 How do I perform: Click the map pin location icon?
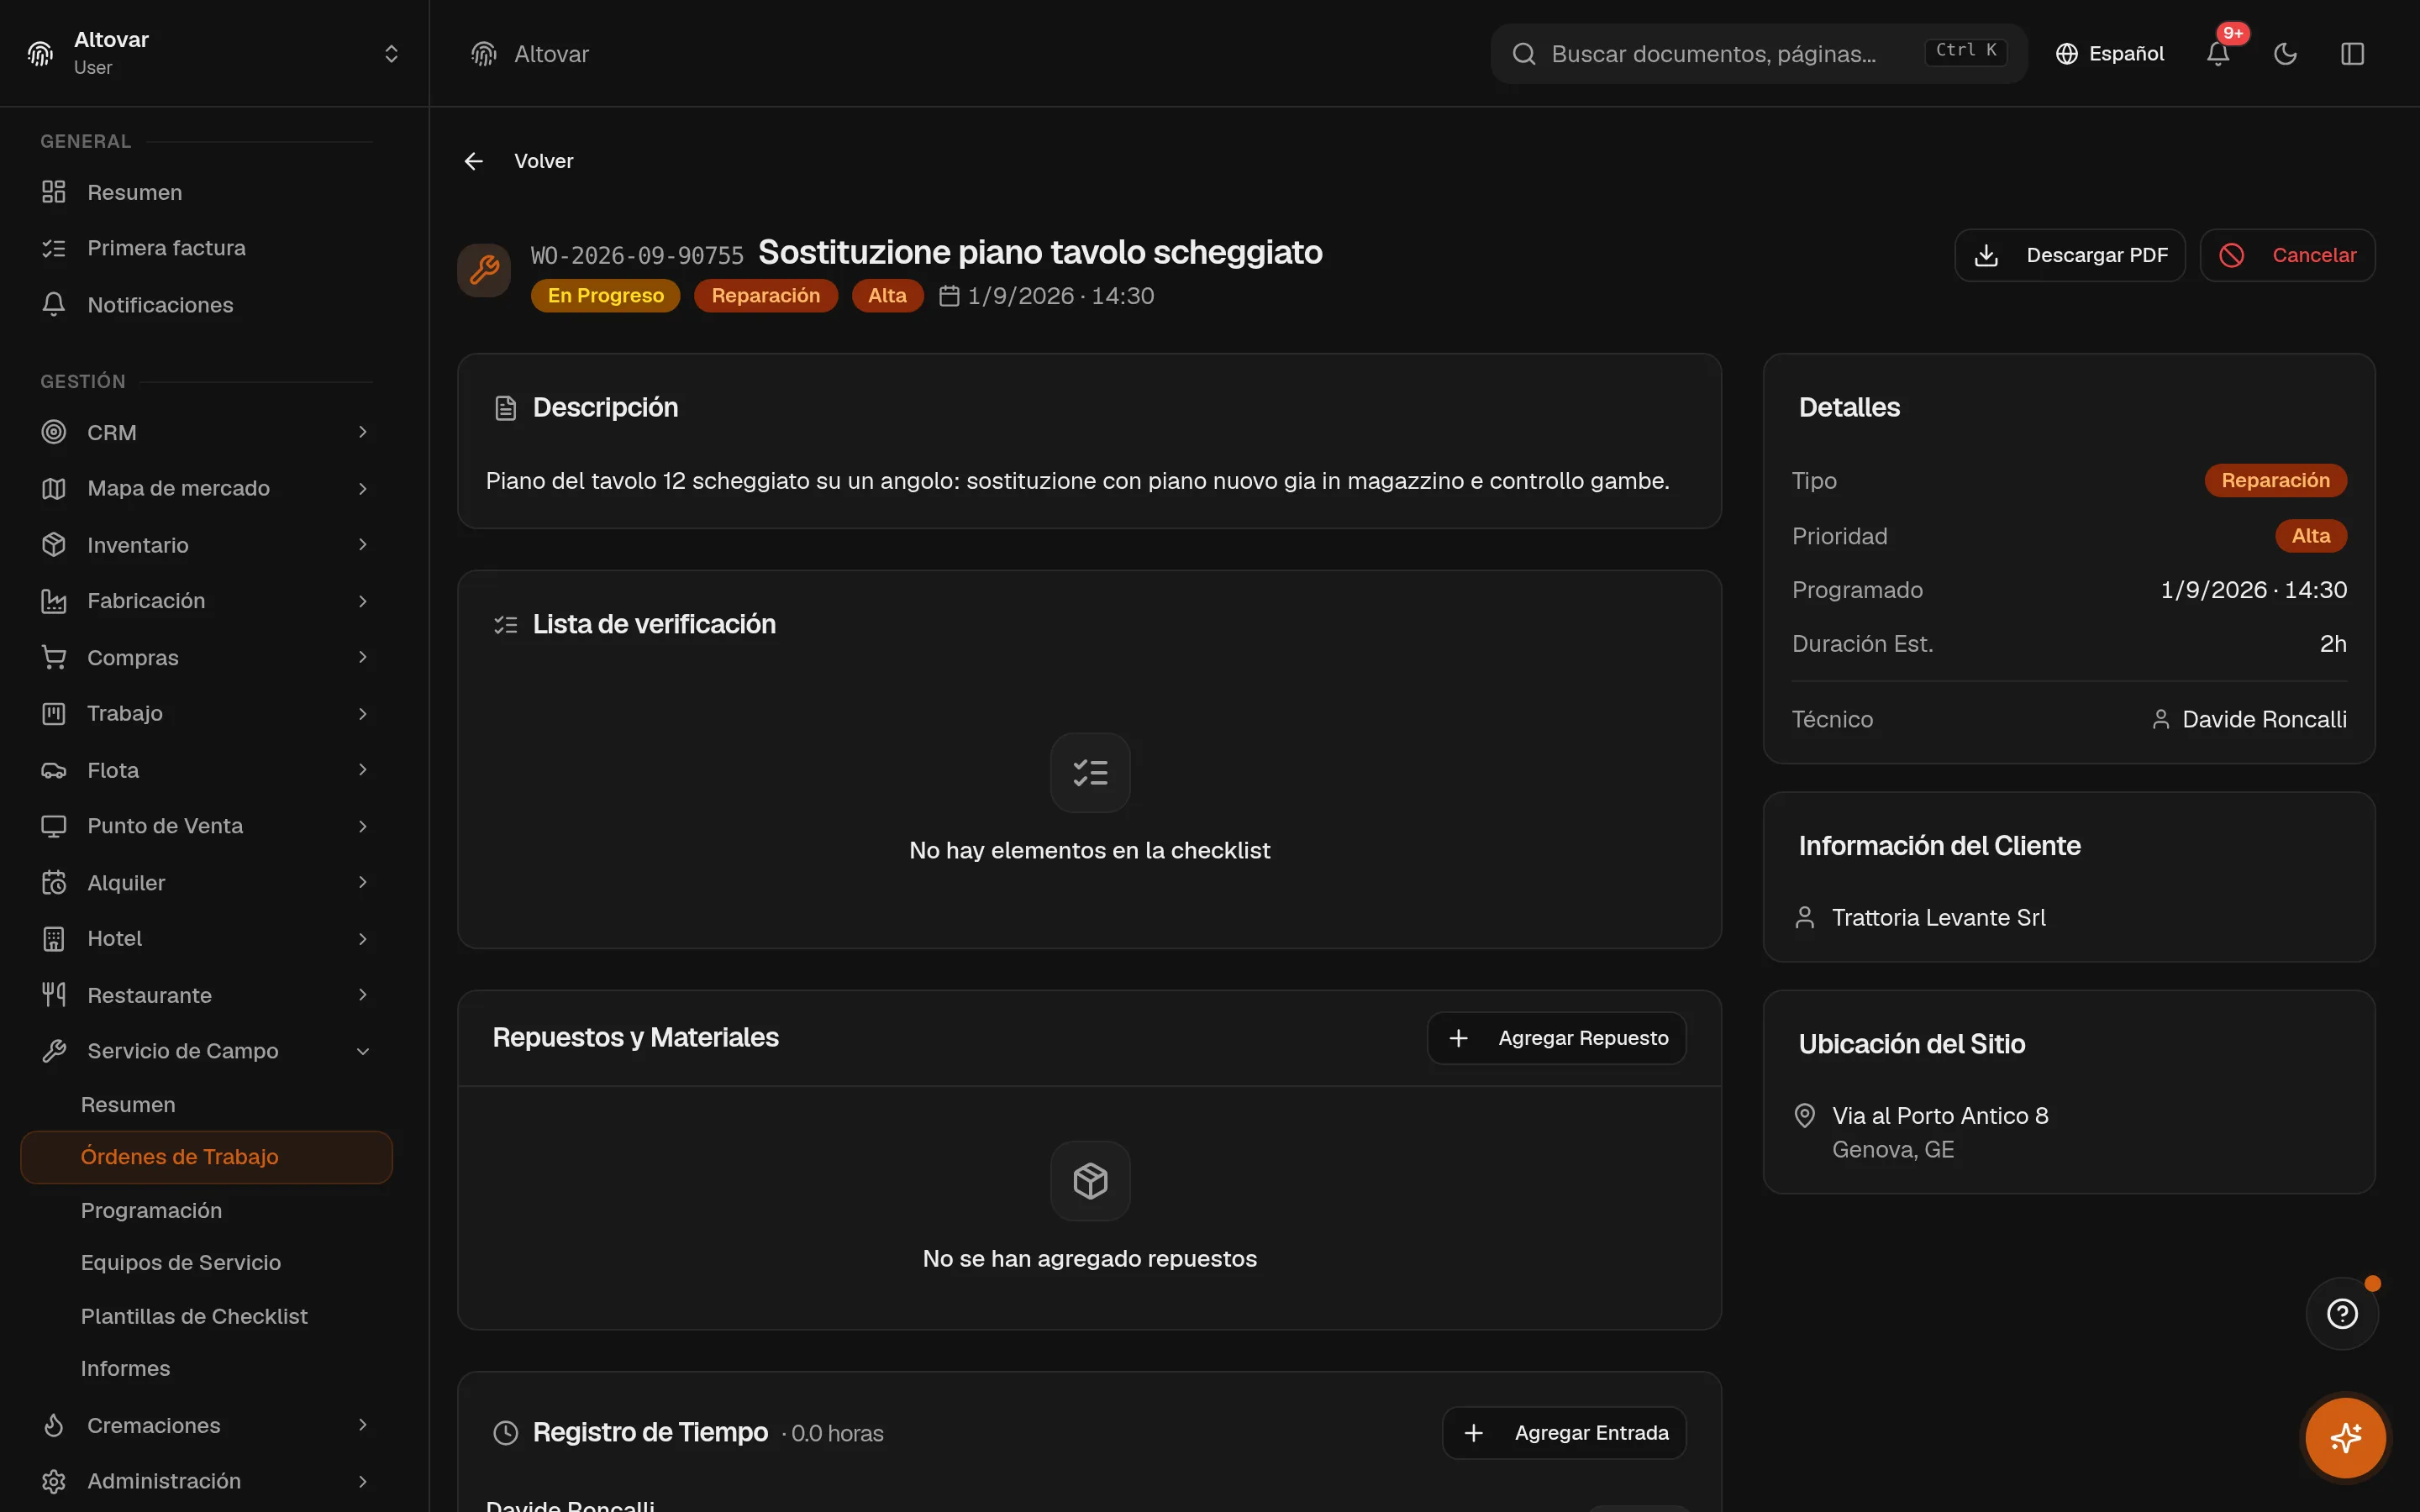tap(1804, 1115)
